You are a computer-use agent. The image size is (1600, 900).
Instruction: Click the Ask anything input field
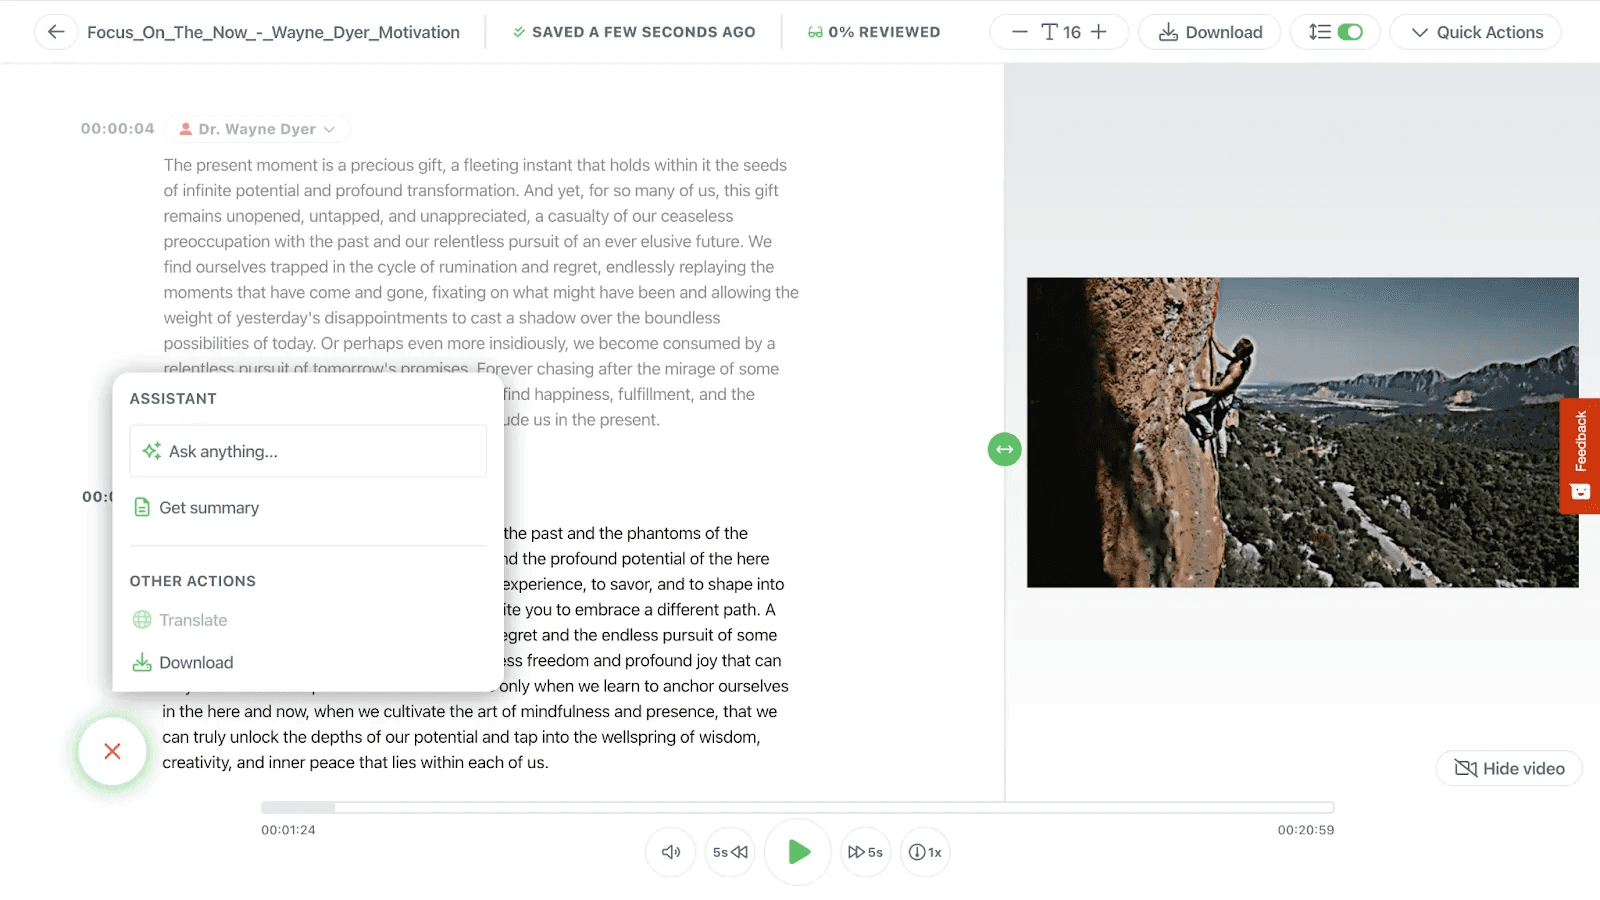click(308, 451)
